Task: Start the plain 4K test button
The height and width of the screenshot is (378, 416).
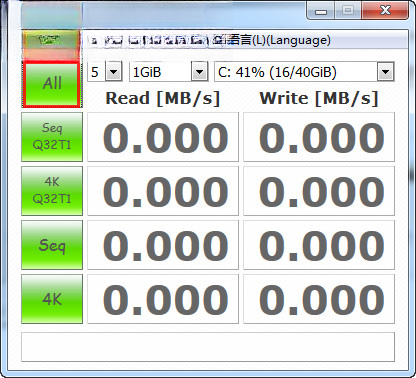Action: (x=52, y=299)
